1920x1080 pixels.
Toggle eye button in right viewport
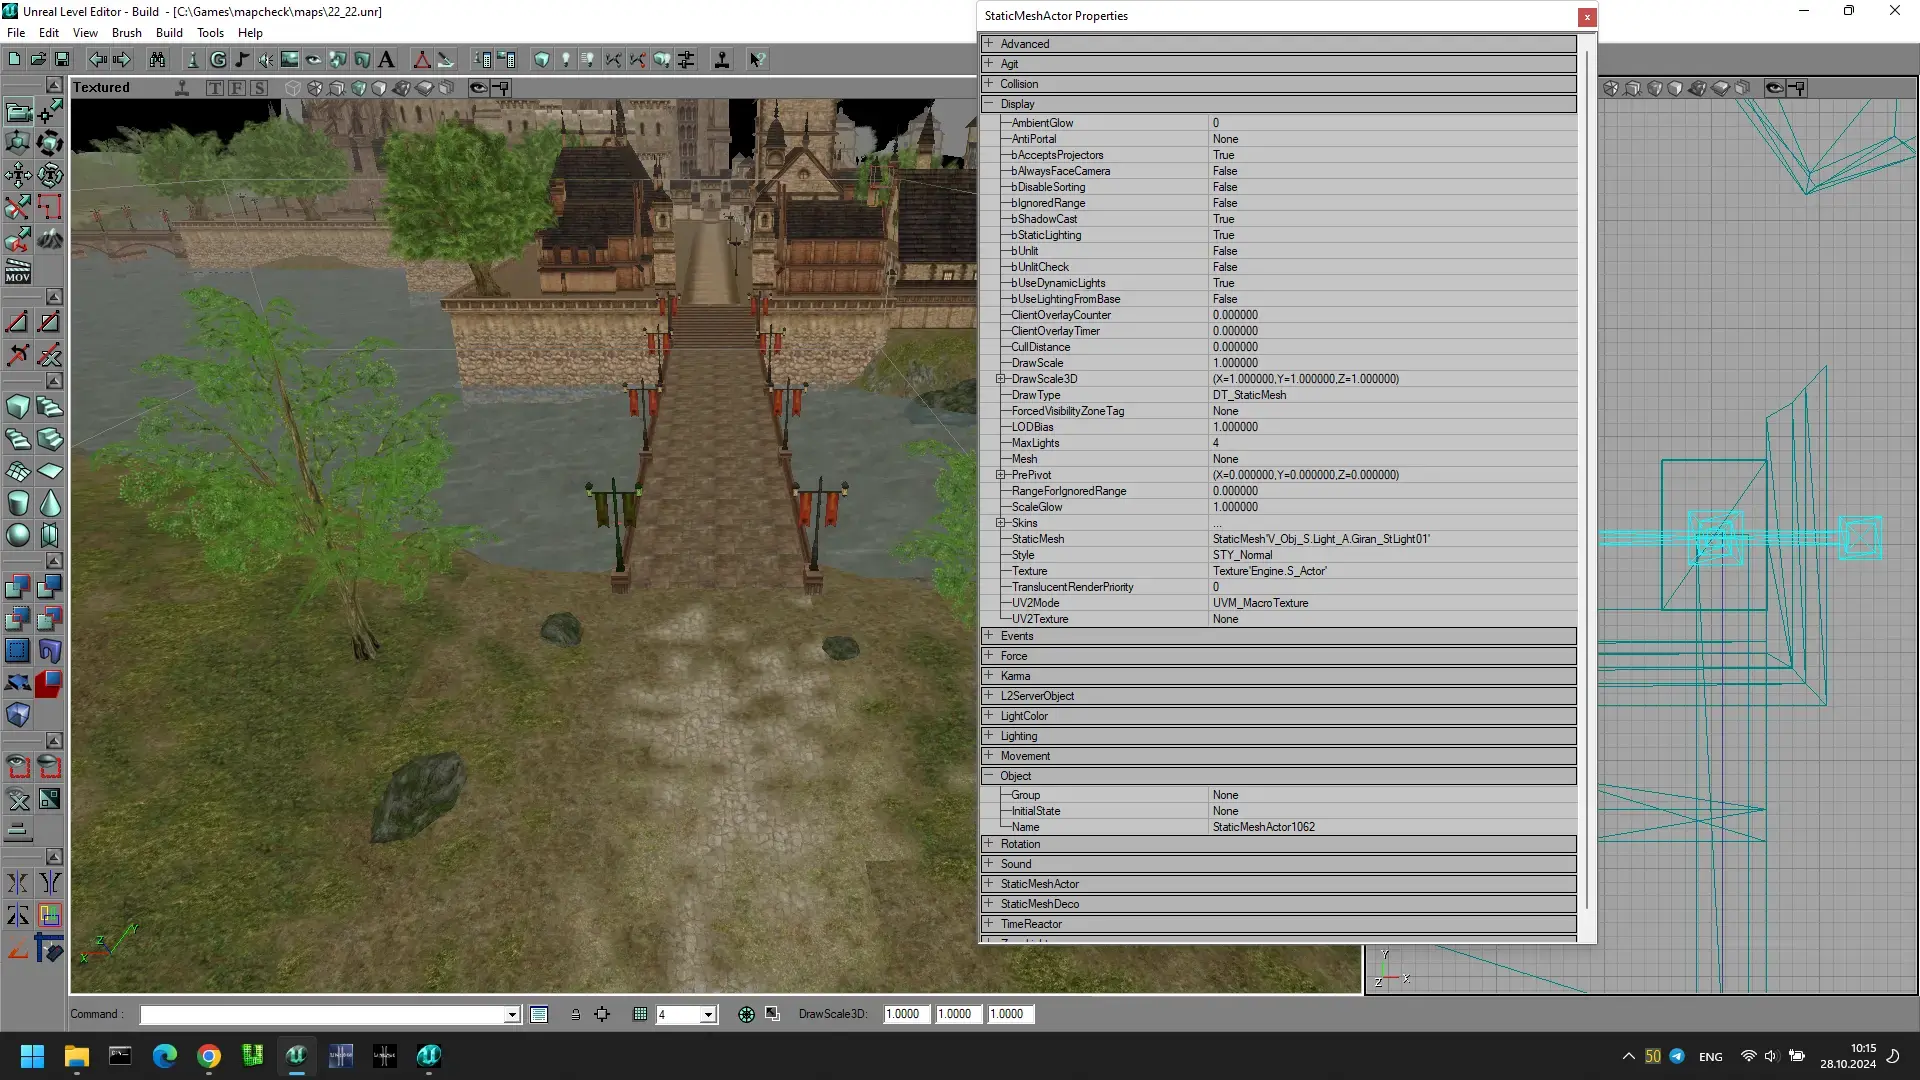point(1774,88)
